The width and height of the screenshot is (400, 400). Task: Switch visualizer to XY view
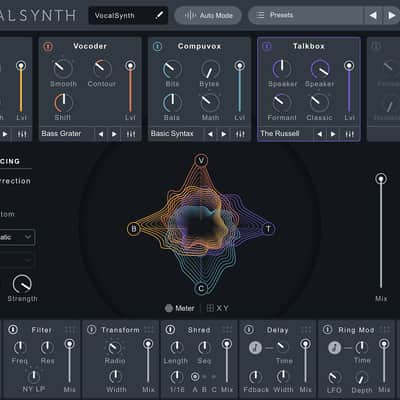click(x=218, y=308)
